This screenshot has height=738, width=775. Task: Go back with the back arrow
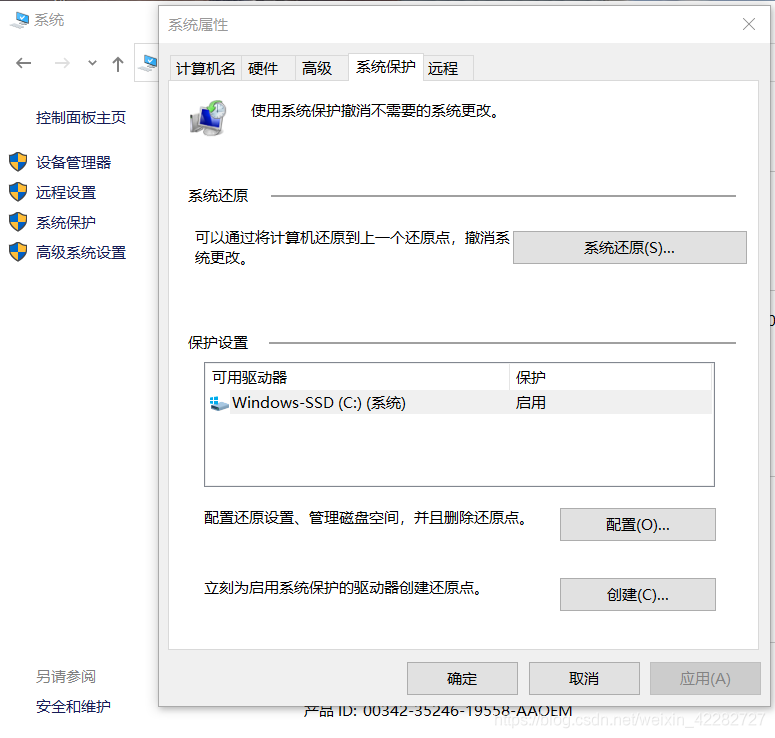(x=24, y=63)
